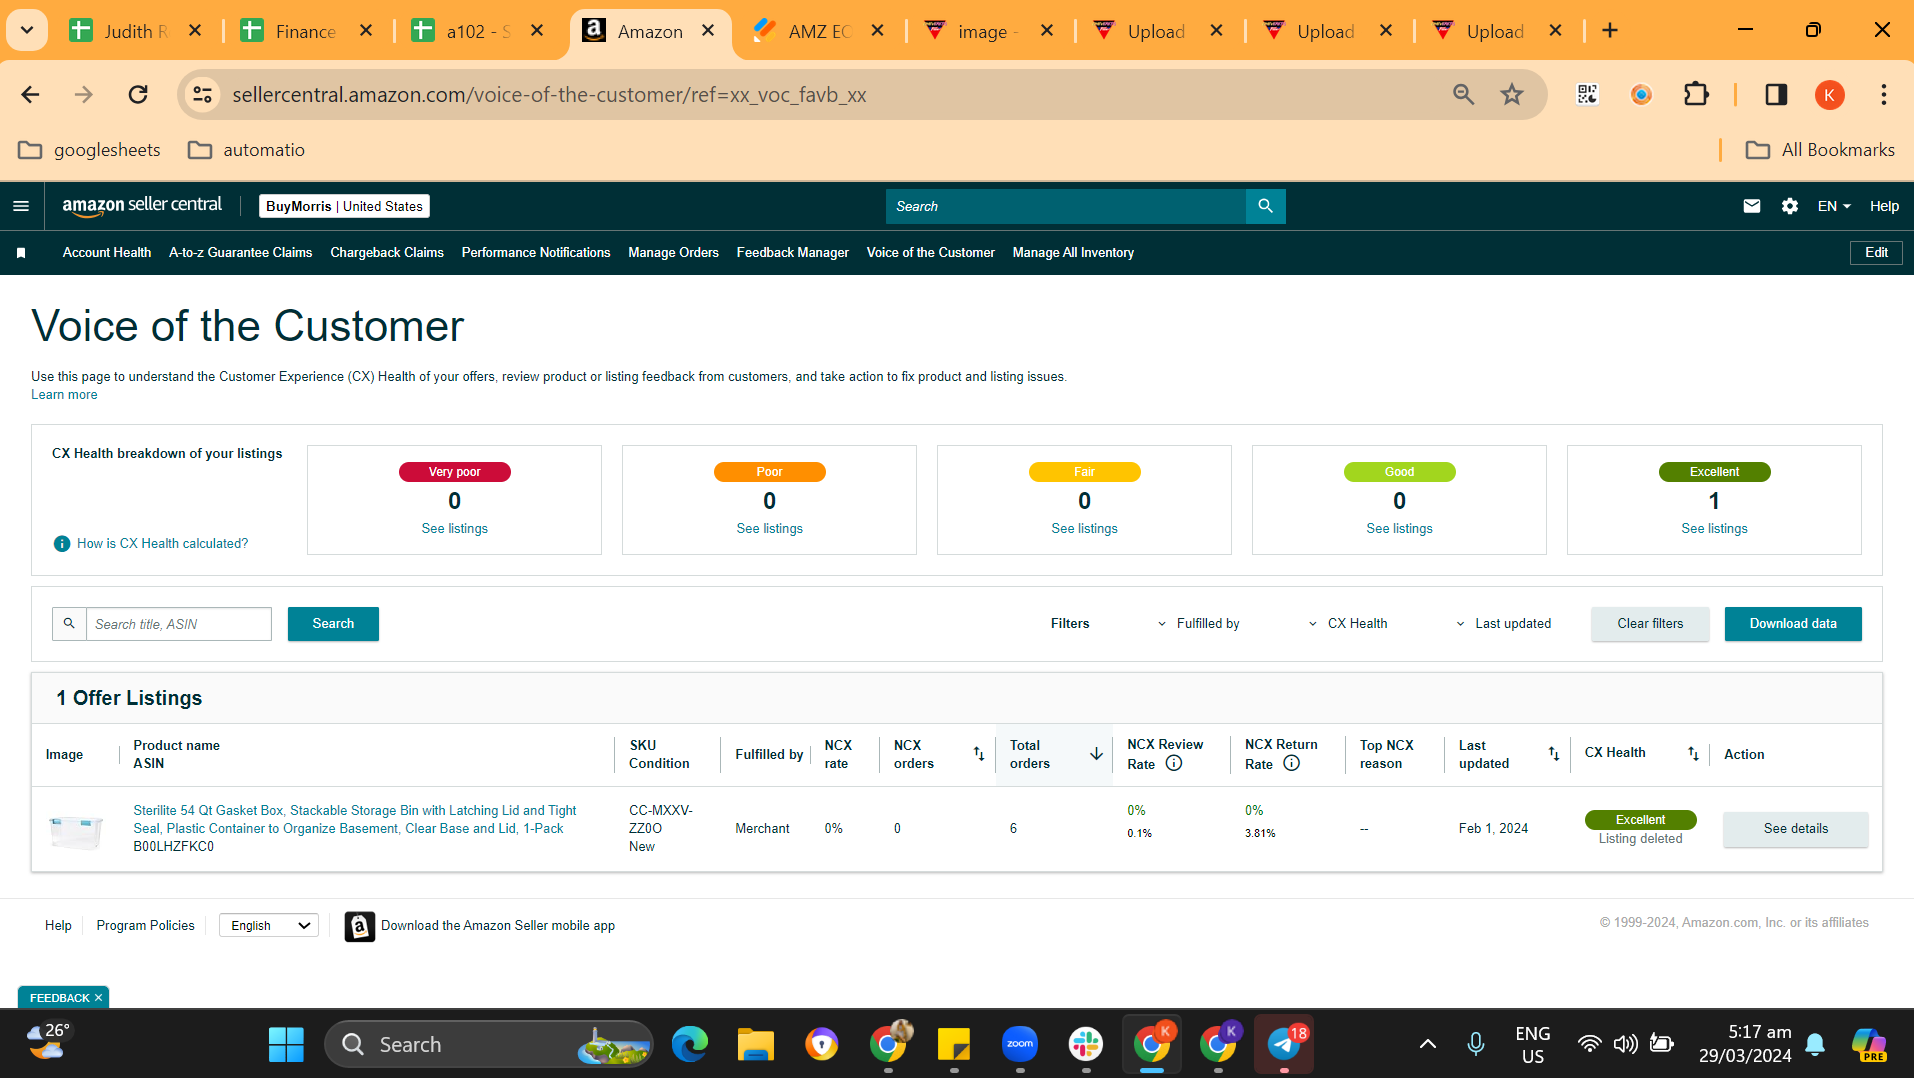The width and height of the screenshot is (1914, 1078).
Task: Open A-to-z Guarantee Claims
Action: point(240,253)
